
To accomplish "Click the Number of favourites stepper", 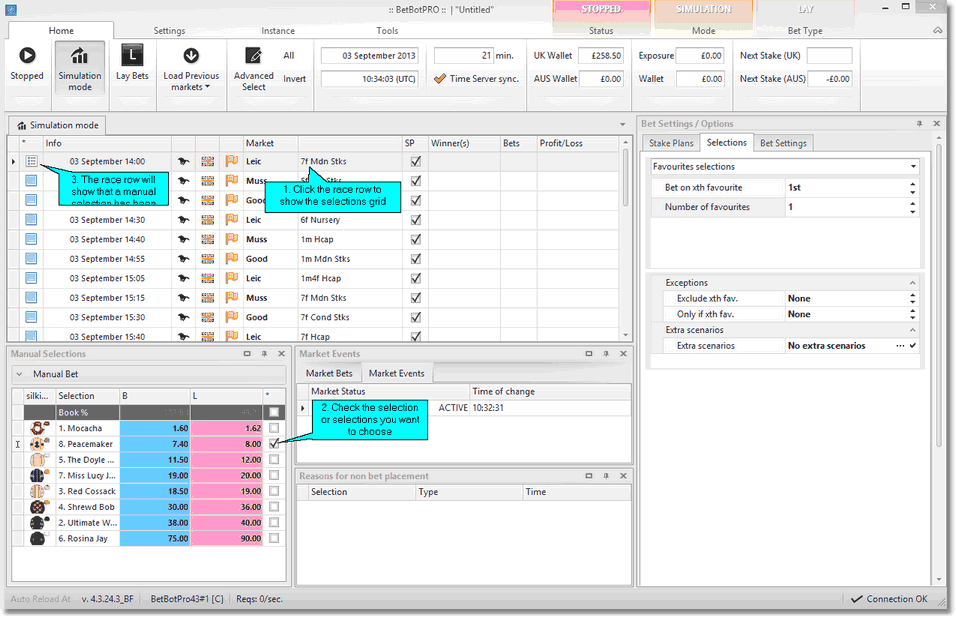I will pos(913,207).
